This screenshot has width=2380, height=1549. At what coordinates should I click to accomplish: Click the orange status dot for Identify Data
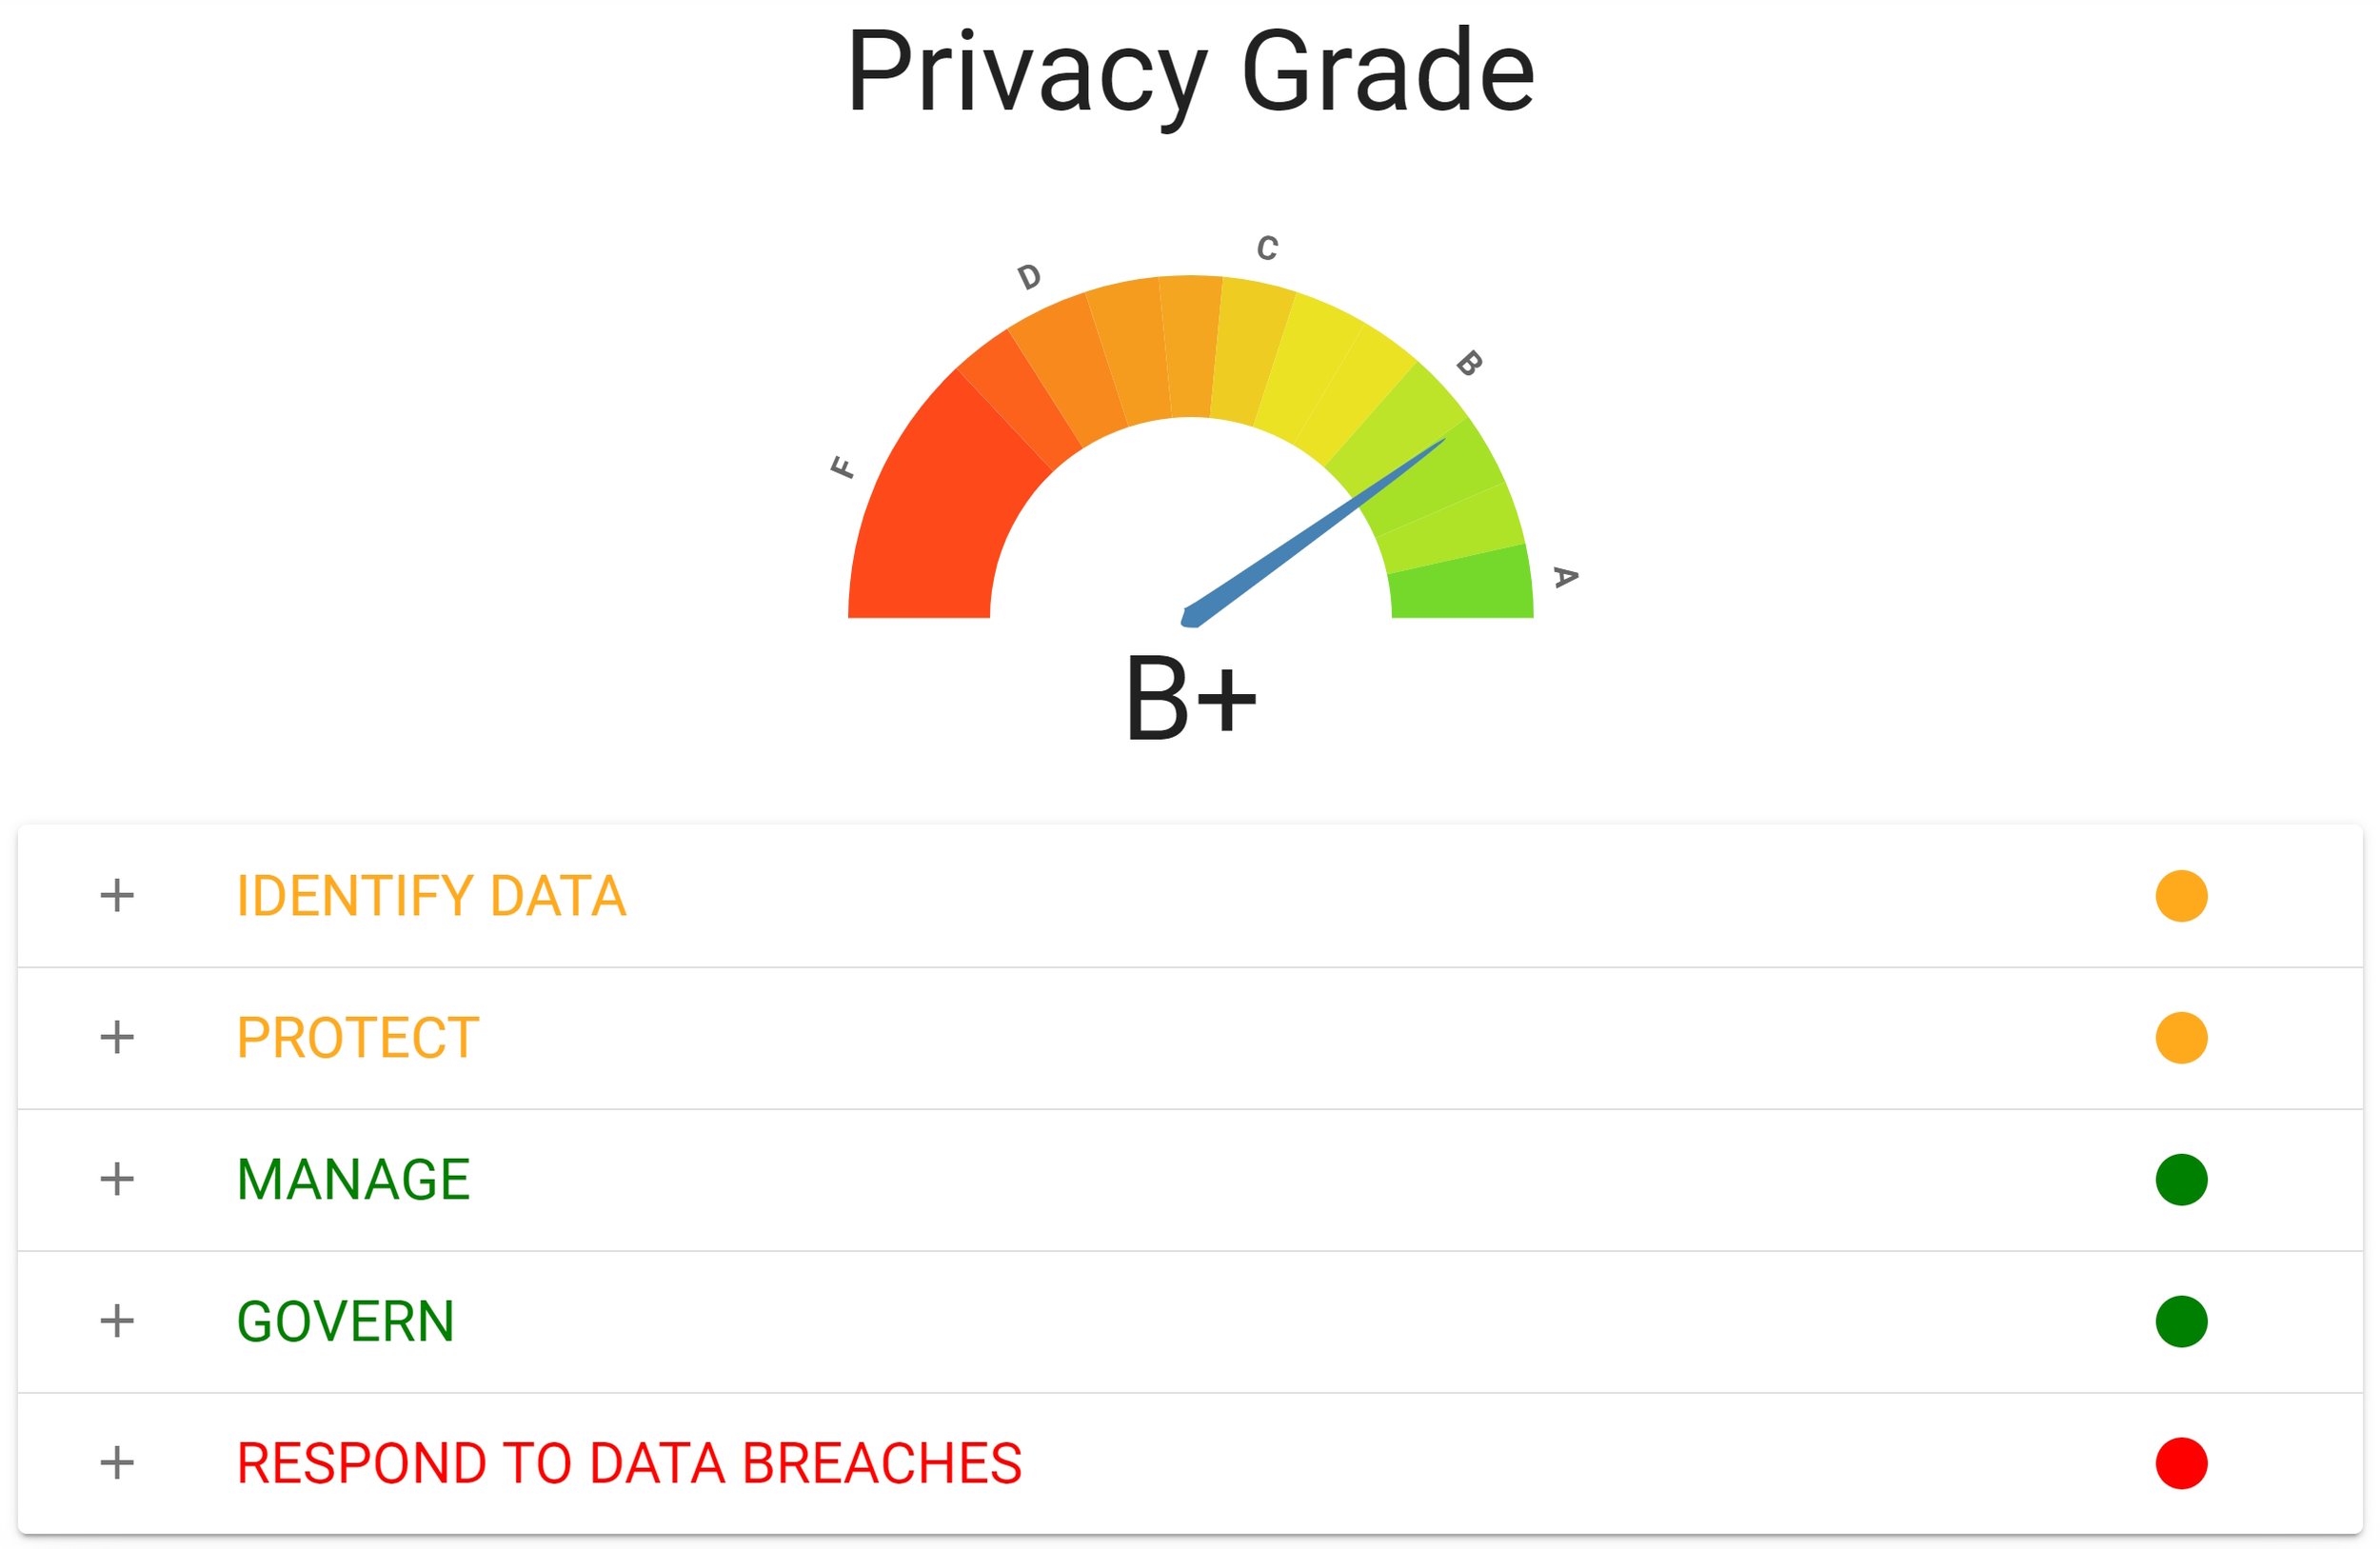[x=2181, y=895]
